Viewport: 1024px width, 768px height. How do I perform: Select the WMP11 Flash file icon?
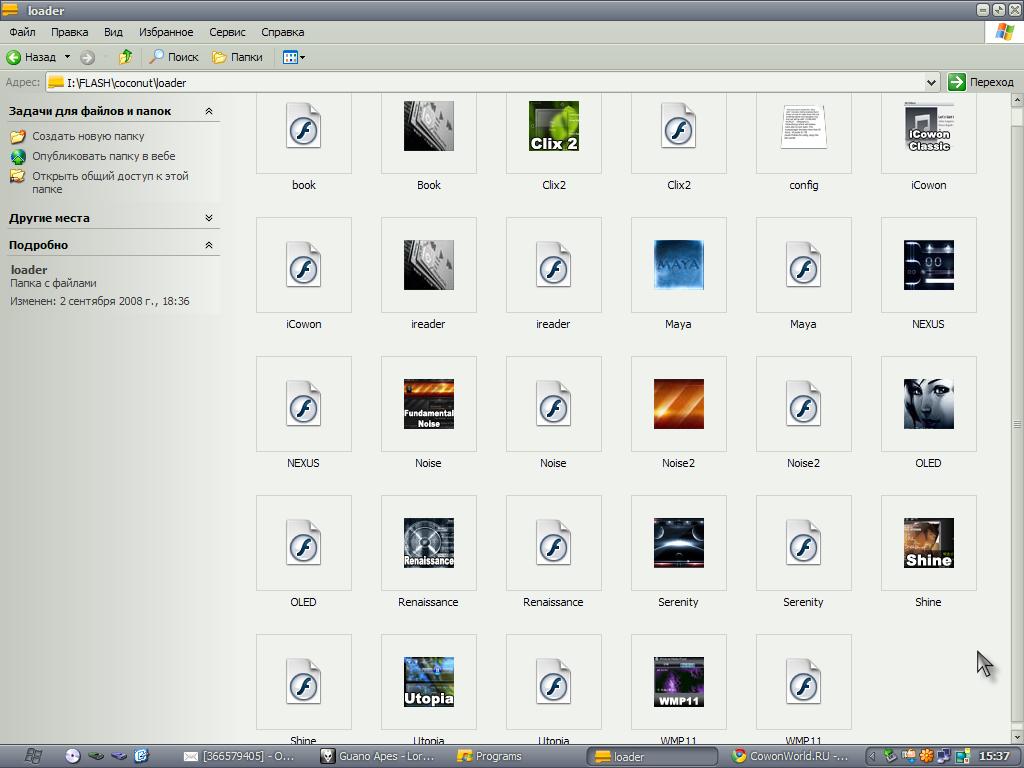804,682
